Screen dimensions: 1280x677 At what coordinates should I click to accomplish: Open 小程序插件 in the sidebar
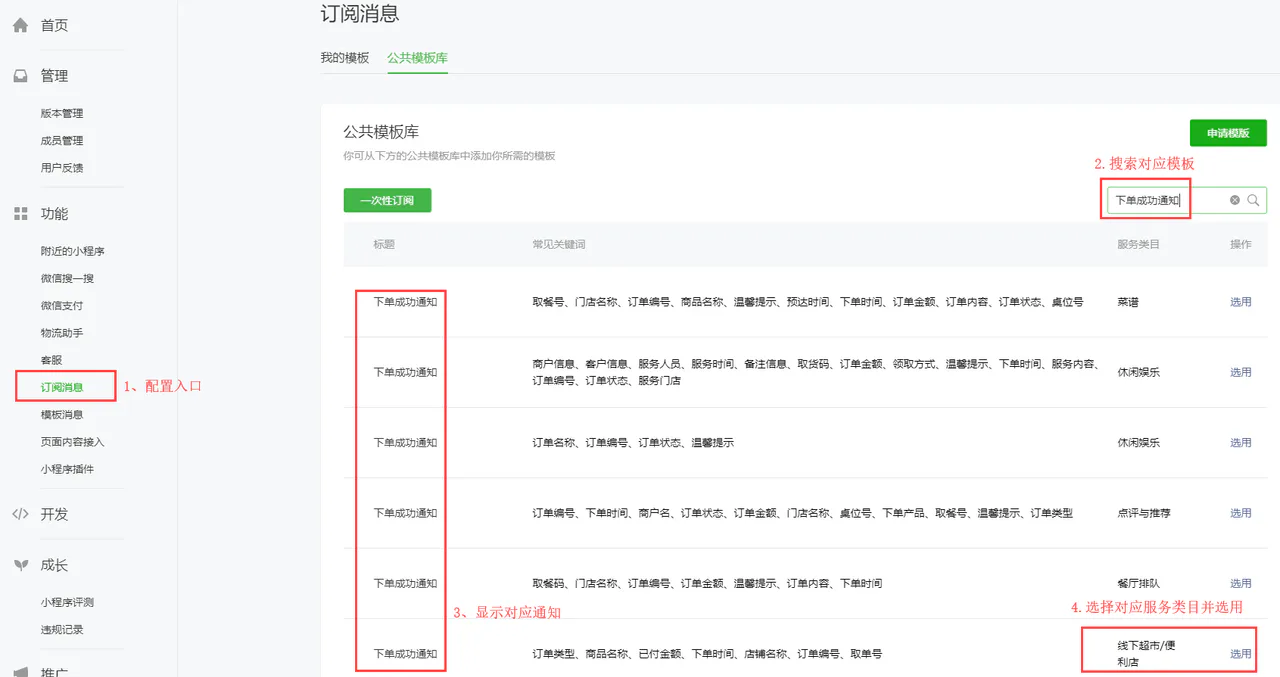(67, 468)
